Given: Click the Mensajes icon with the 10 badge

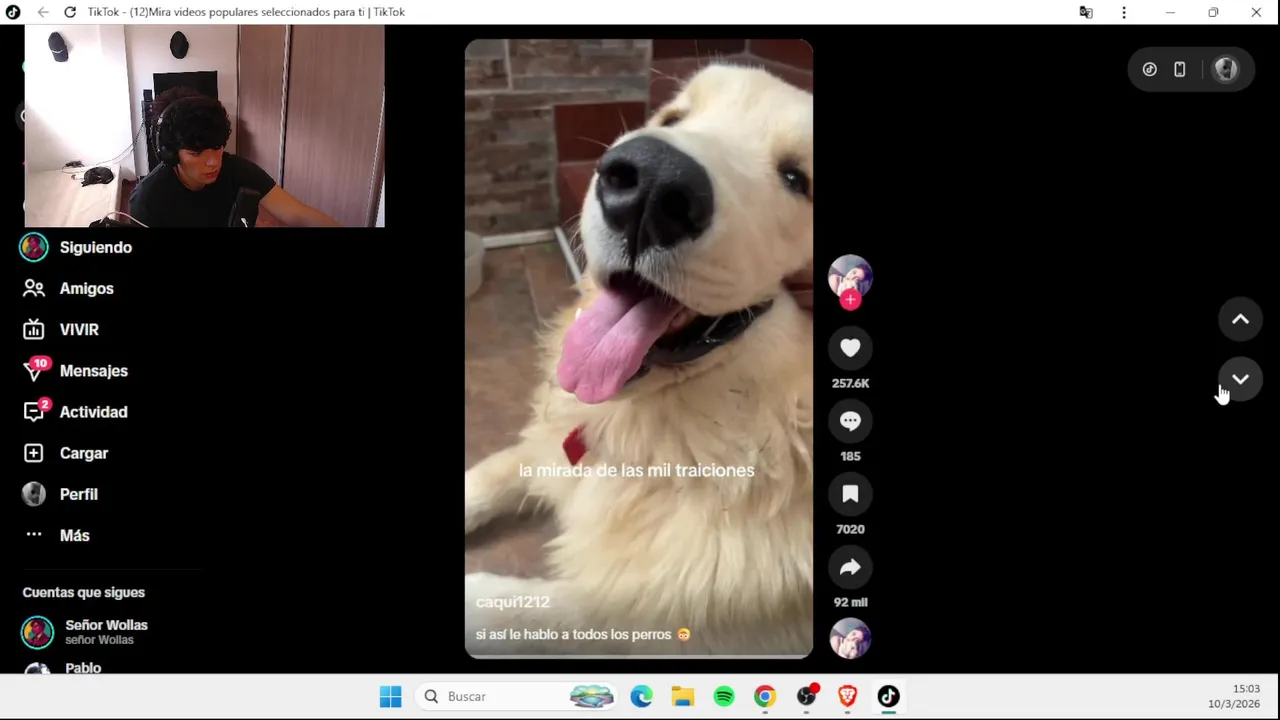Looking at the screenshot, I should (x=34, y=370).
